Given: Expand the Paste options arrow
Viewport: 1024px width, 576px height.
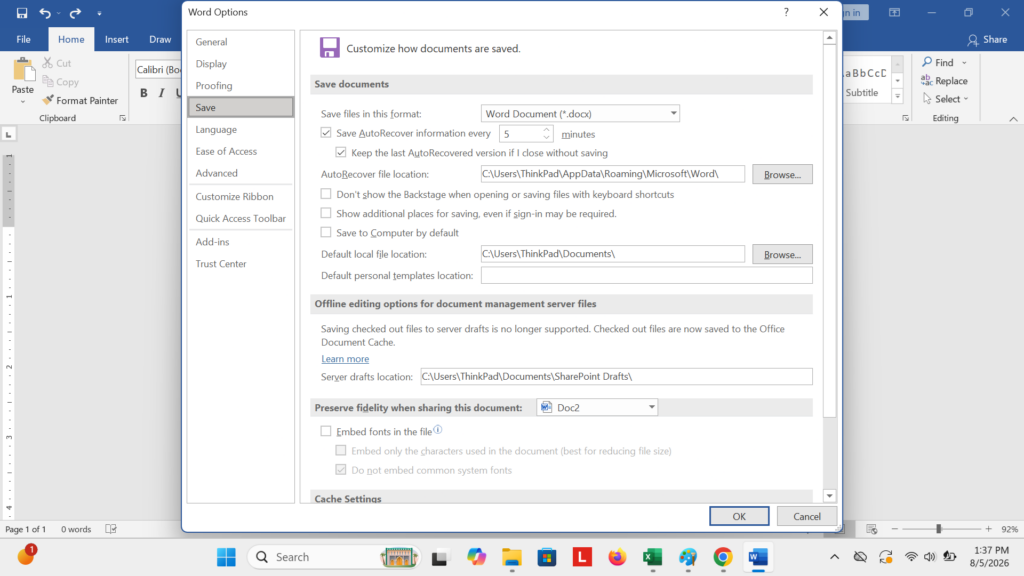Looking at the screenshot, I should tap(23, 102).
